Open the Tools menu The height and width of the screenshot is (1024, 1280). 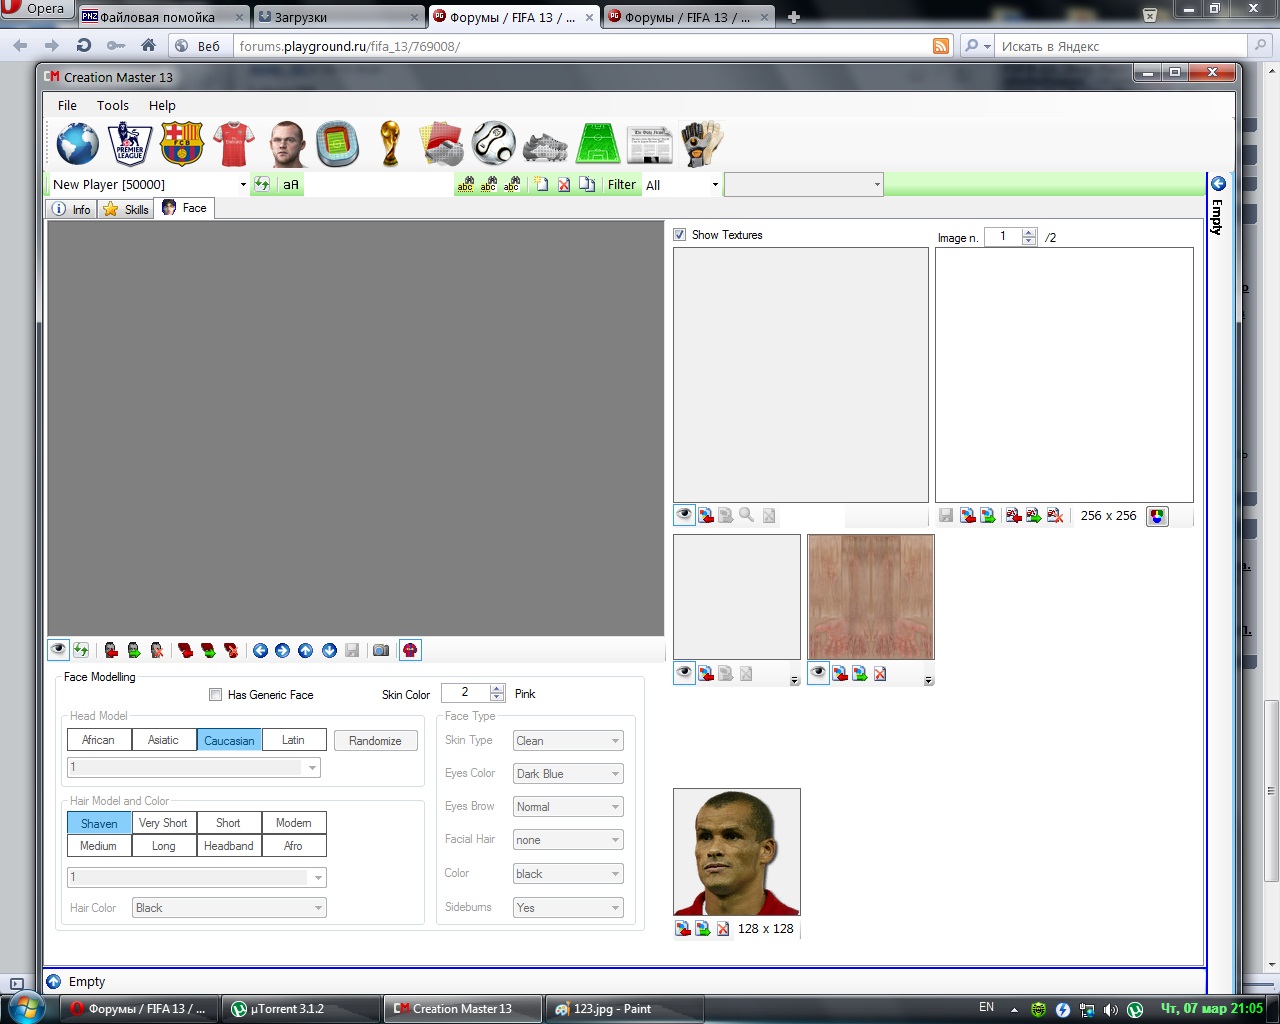click(x=112, y=105)
